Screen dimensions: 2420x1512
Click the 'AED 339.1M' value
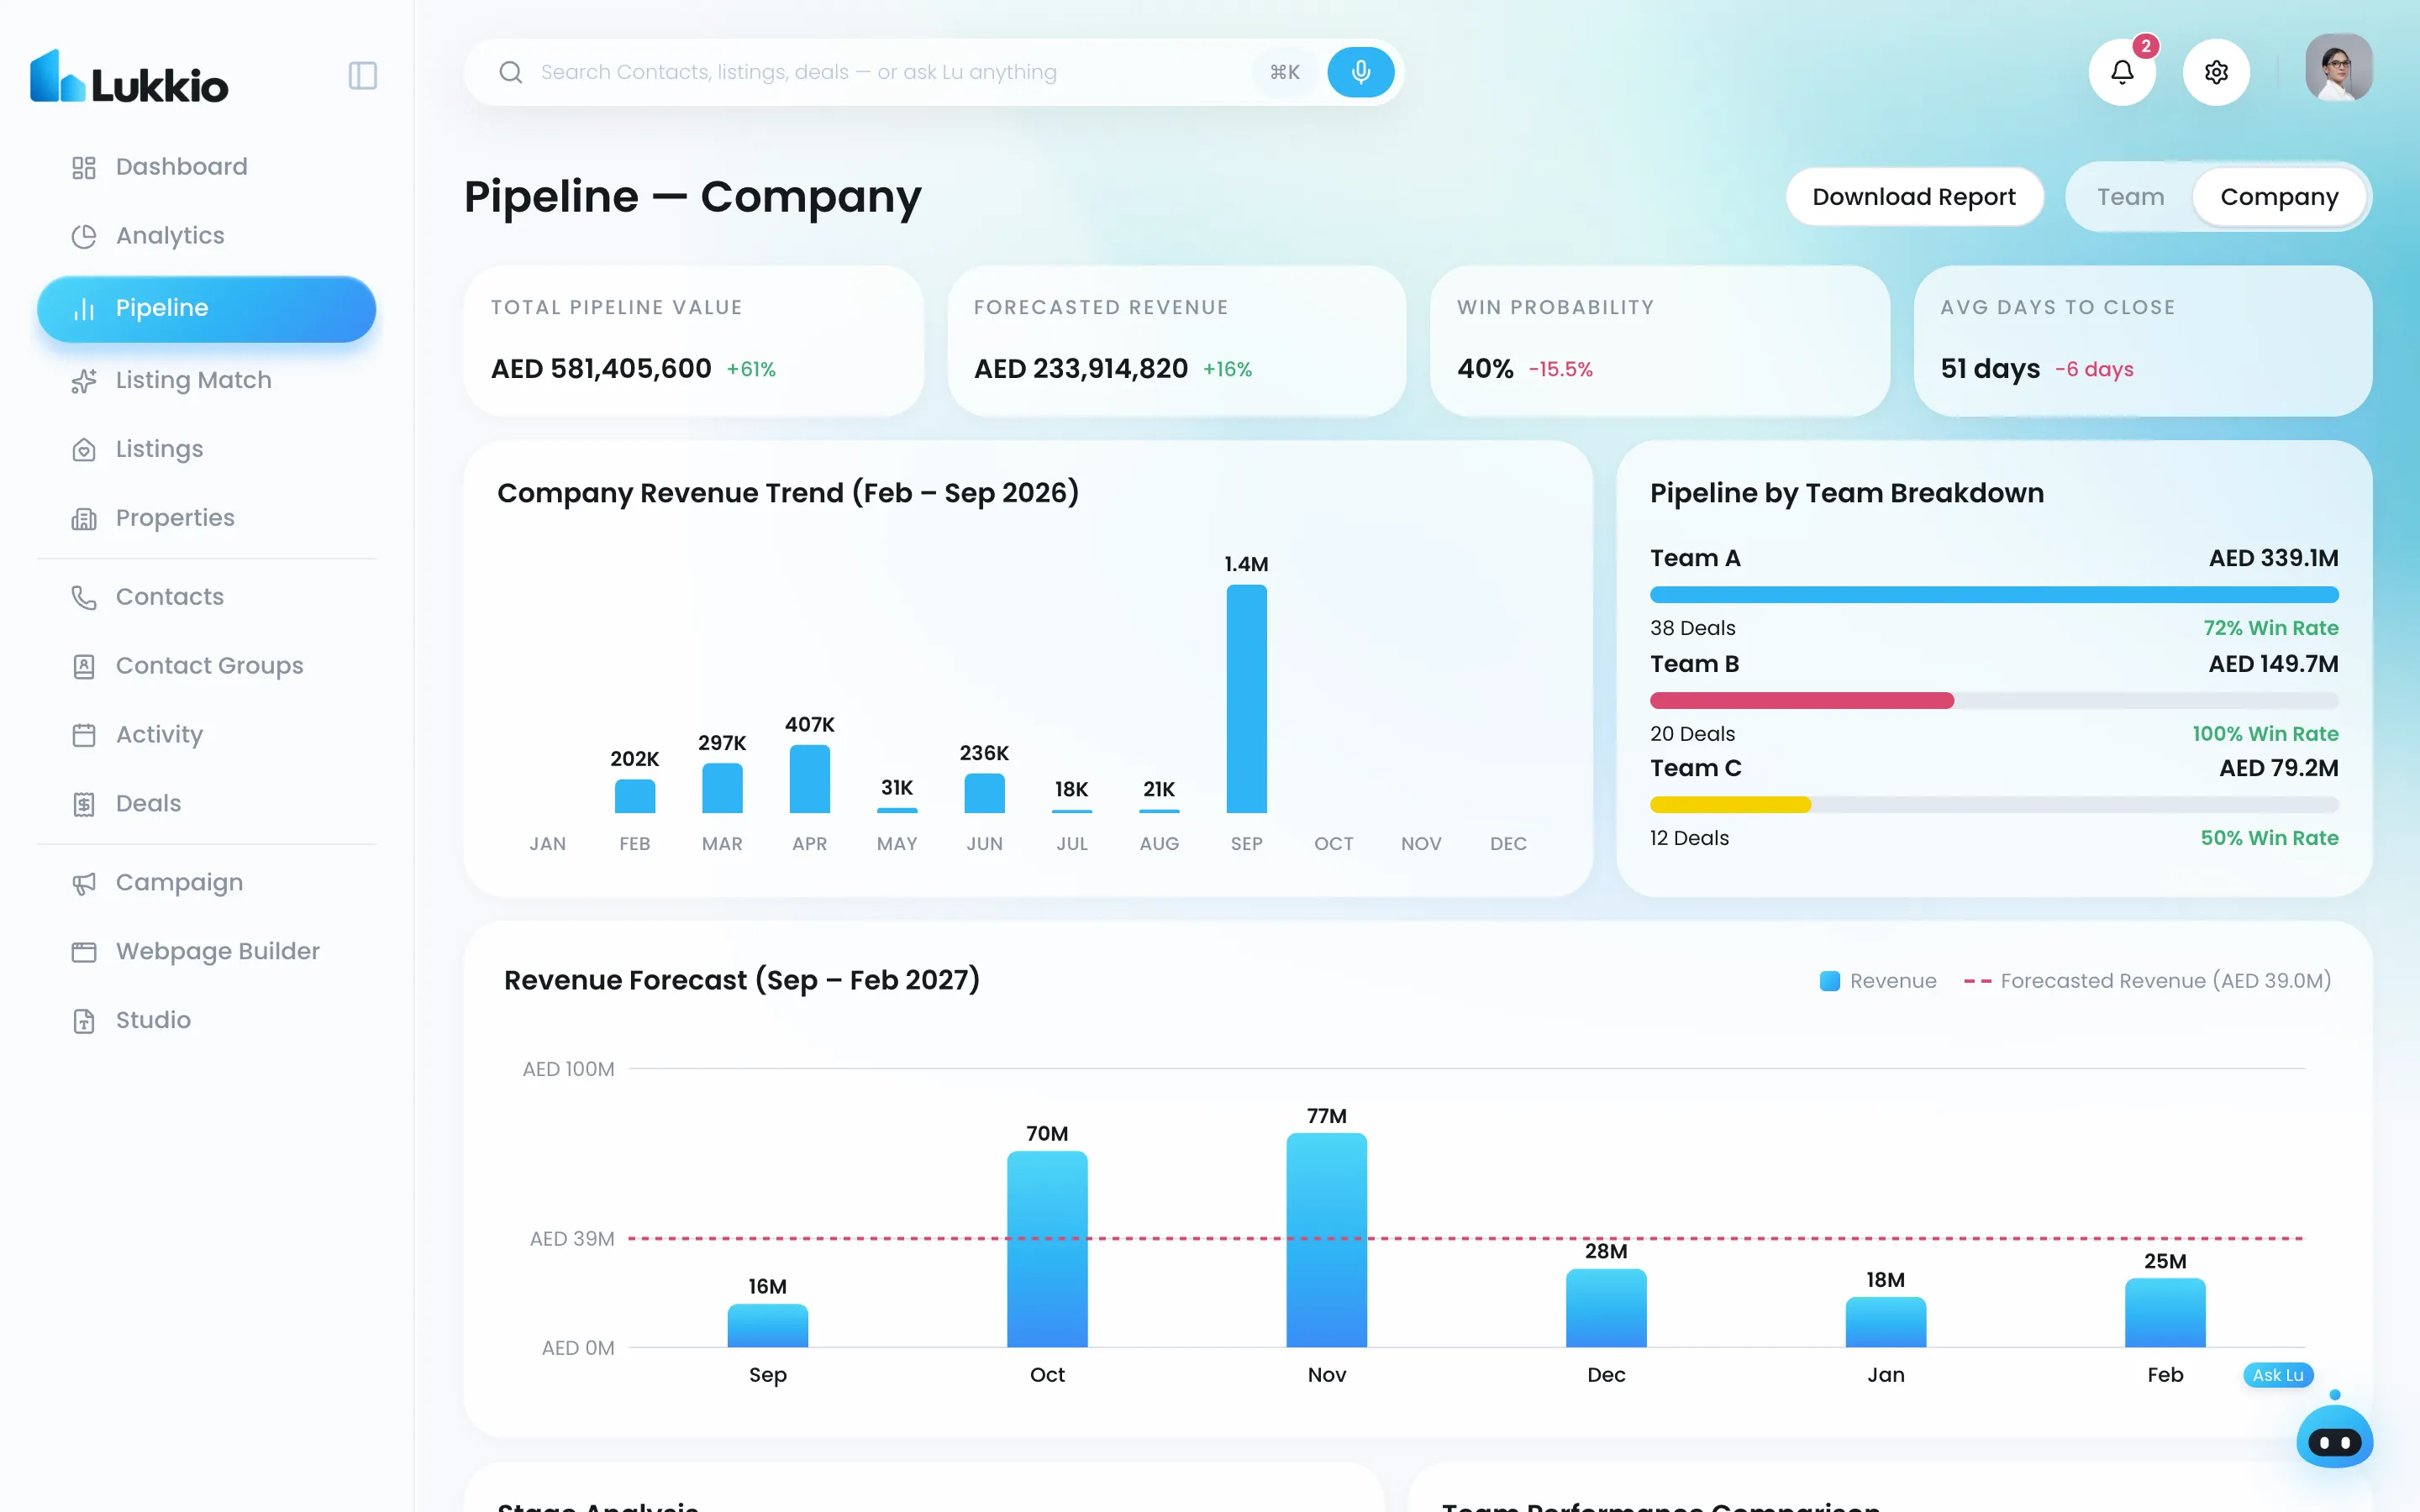(x=2273, y=558)
